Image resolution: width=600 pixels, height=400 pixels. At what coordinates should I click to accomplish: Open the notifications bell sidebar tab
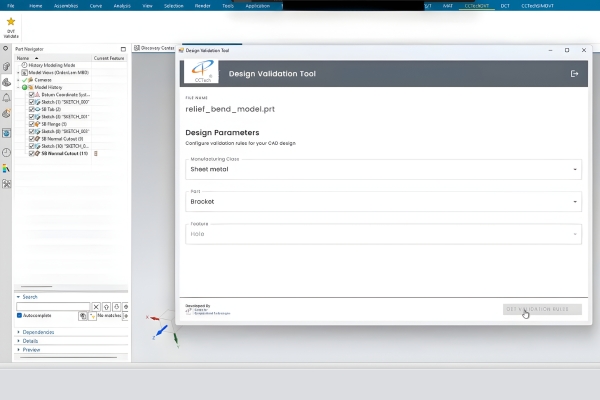point(6,98)
